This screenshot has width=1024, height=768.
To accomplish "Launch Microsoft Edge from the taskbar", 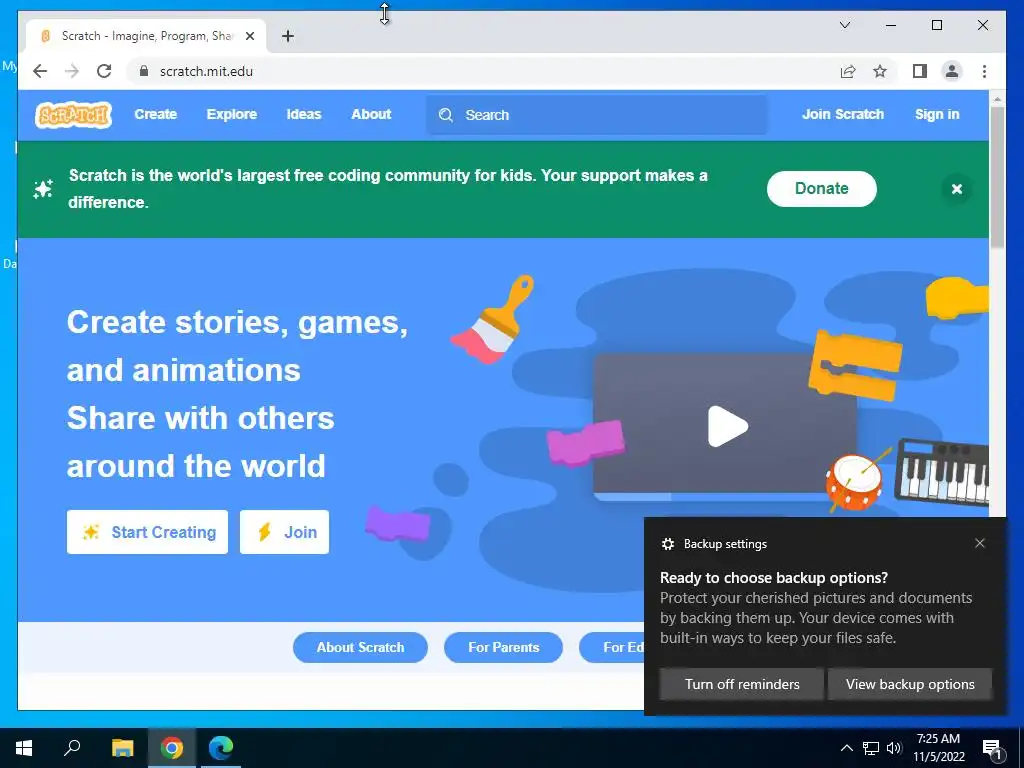I will [x=221, y=748].
